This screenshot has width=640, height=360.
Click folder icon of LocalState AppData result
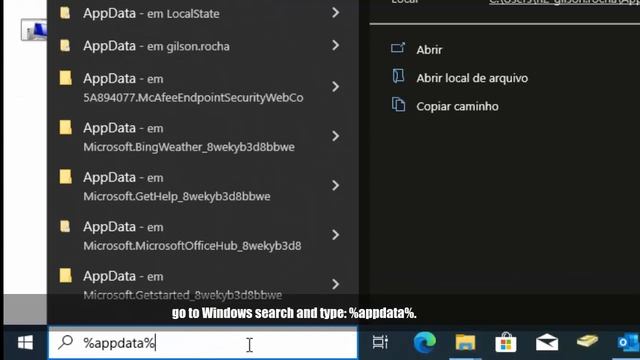click(x=65, y=13)
